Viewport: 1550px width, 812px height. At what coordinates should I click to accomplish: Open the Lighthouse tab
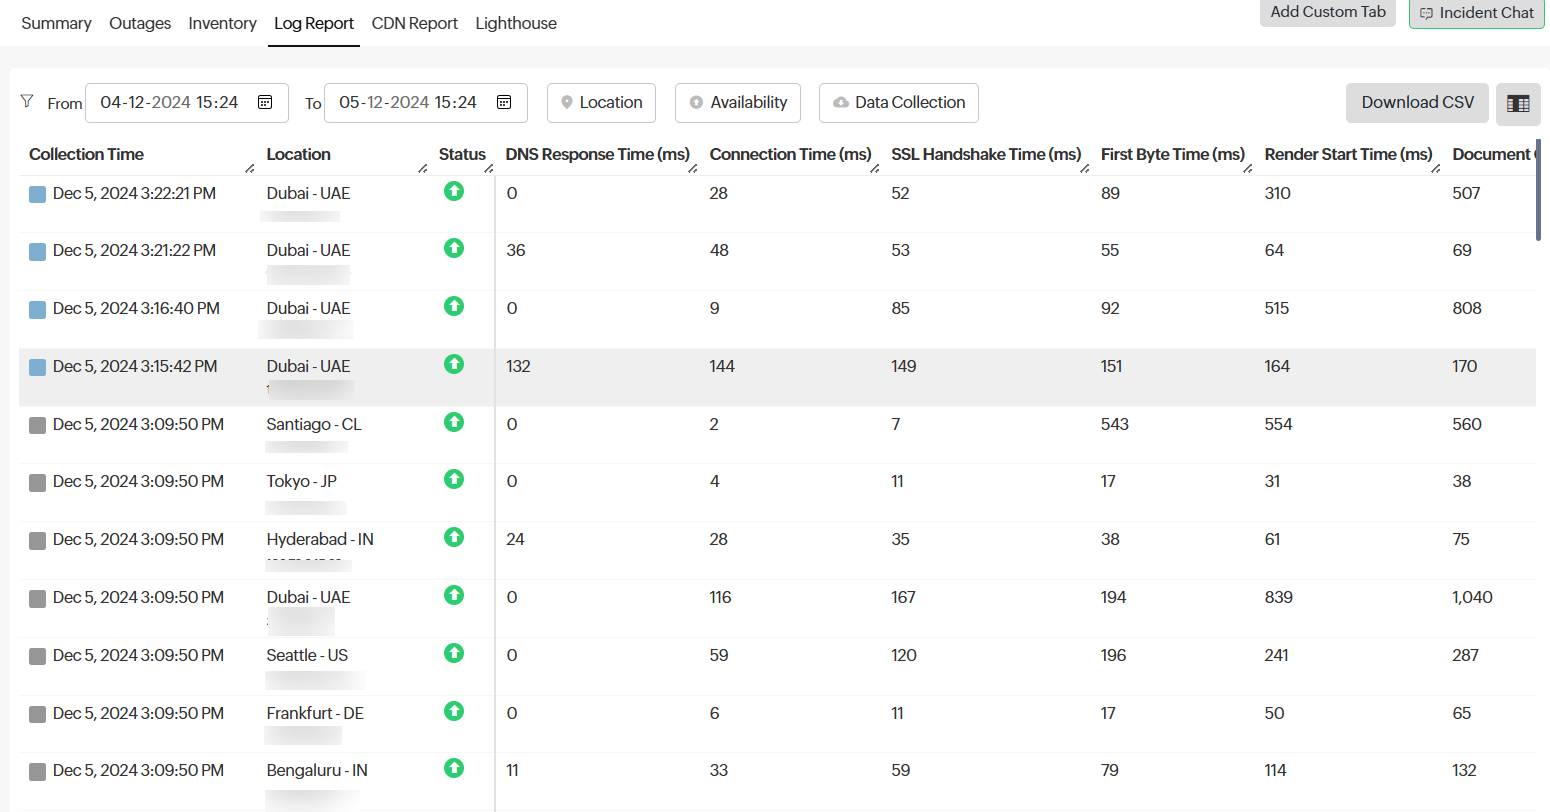click(x=516, y=23)
